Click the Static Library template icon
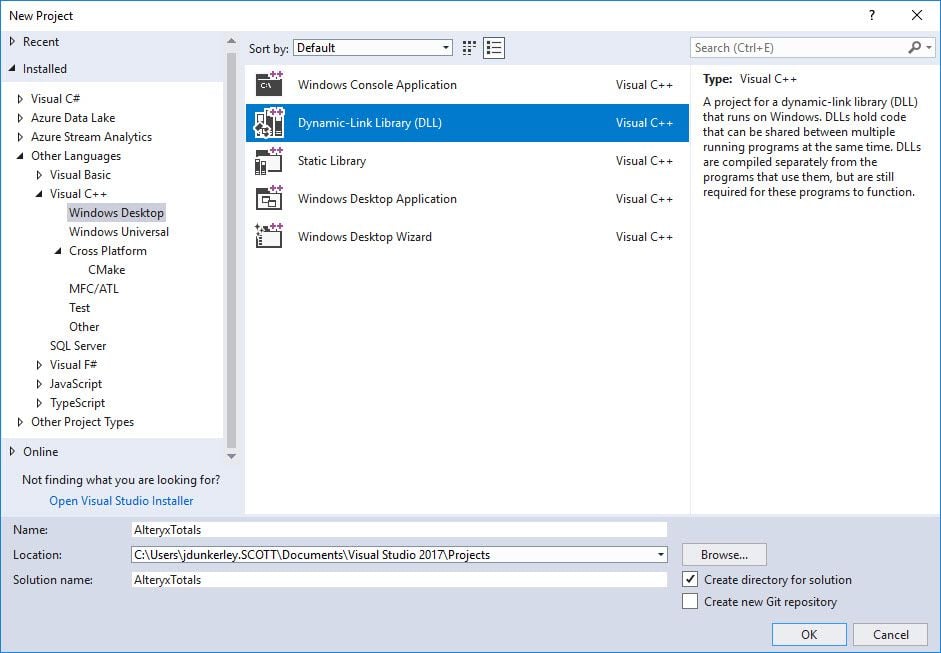 click(x=269, y=161)
